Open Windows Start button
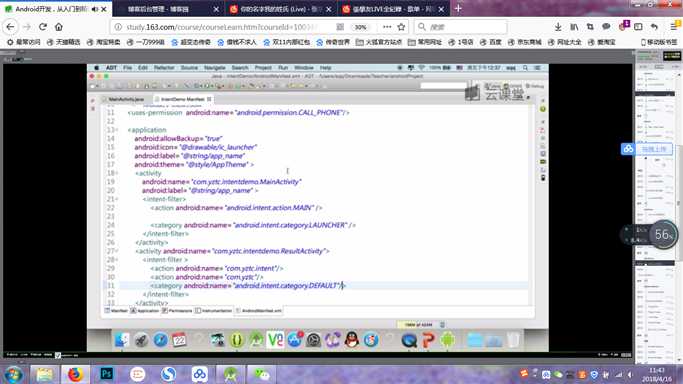683x384 pixels. [13, 374]
